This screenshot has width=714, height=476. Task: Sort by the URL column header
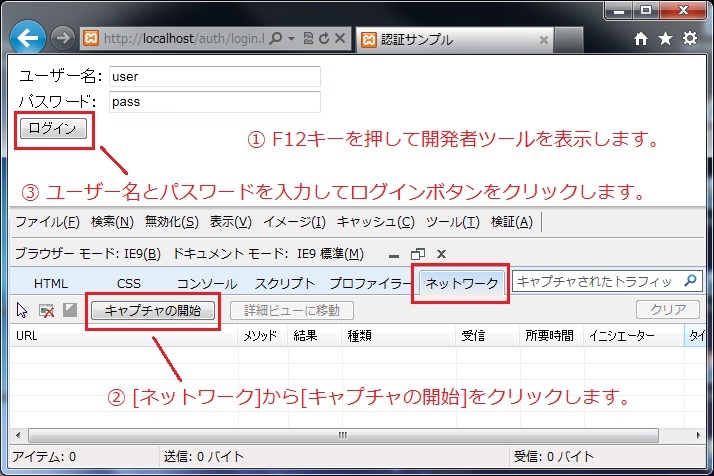124,336
